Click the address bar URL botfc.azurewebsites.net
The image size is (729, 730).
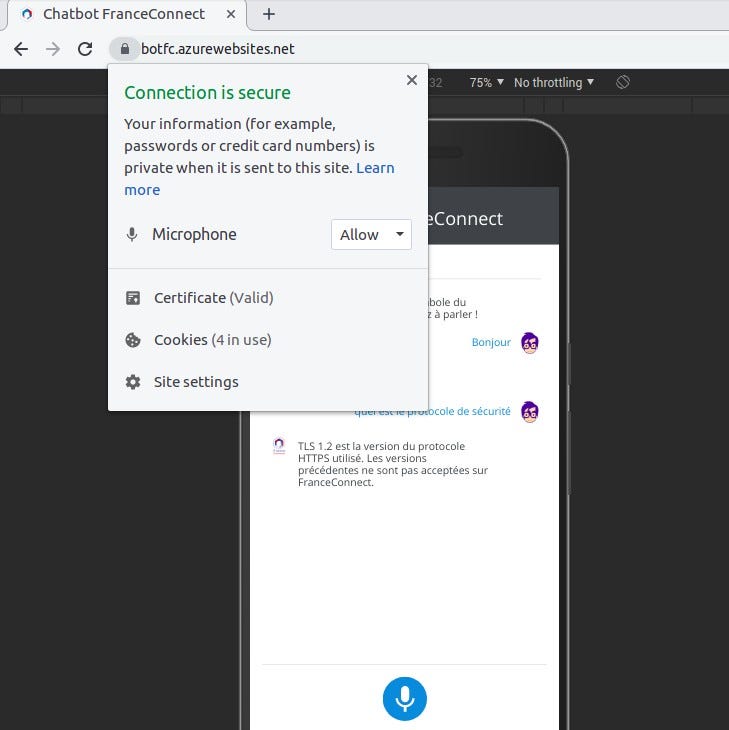coord(218,49)
